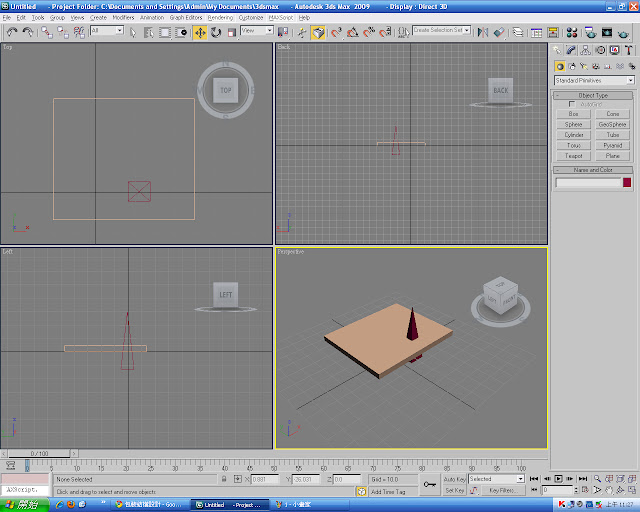Click the GeoSphere primitive button

pyautogui.click(x=612, y=124)
